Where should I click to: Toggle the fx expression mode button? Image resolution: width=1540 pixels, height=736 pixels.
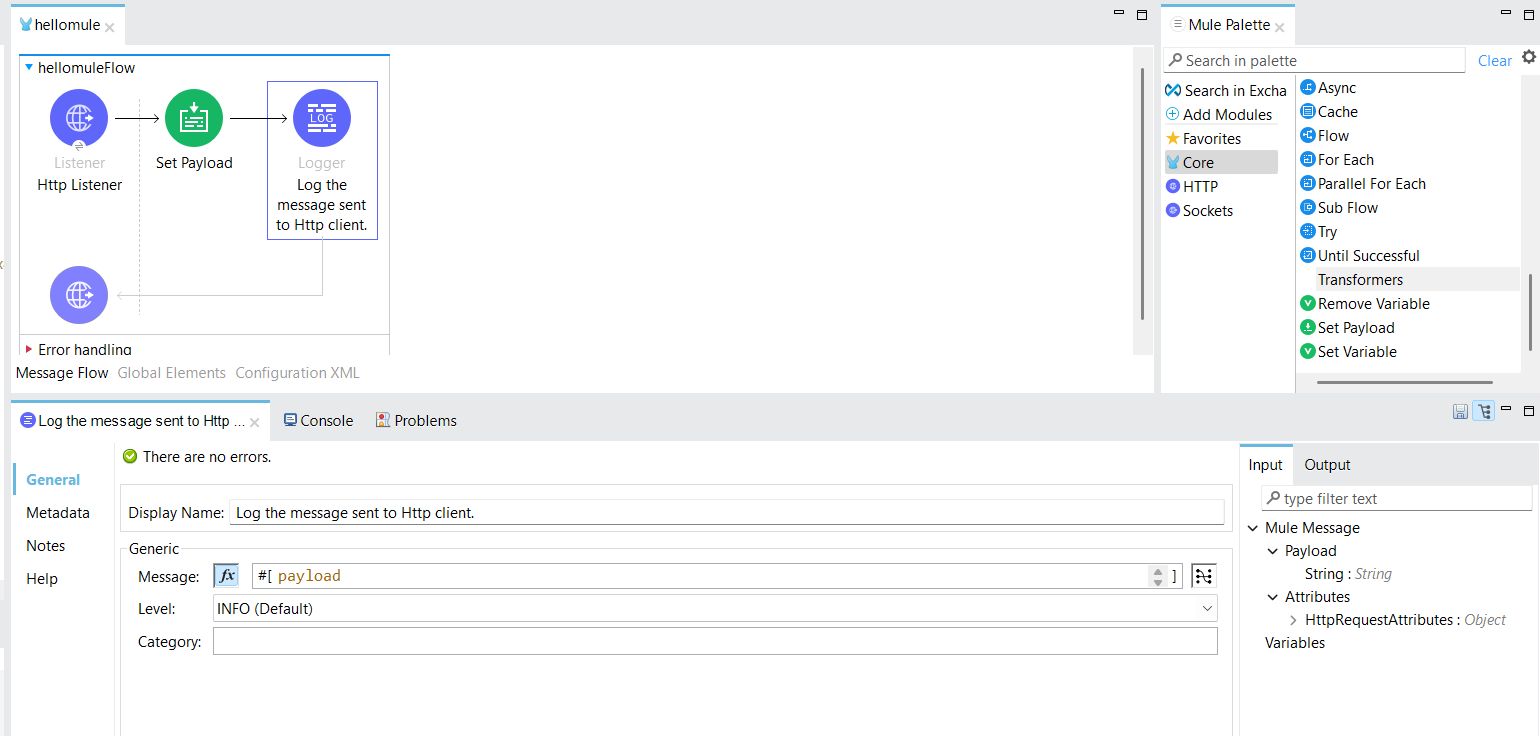click(x=227, y=576)
